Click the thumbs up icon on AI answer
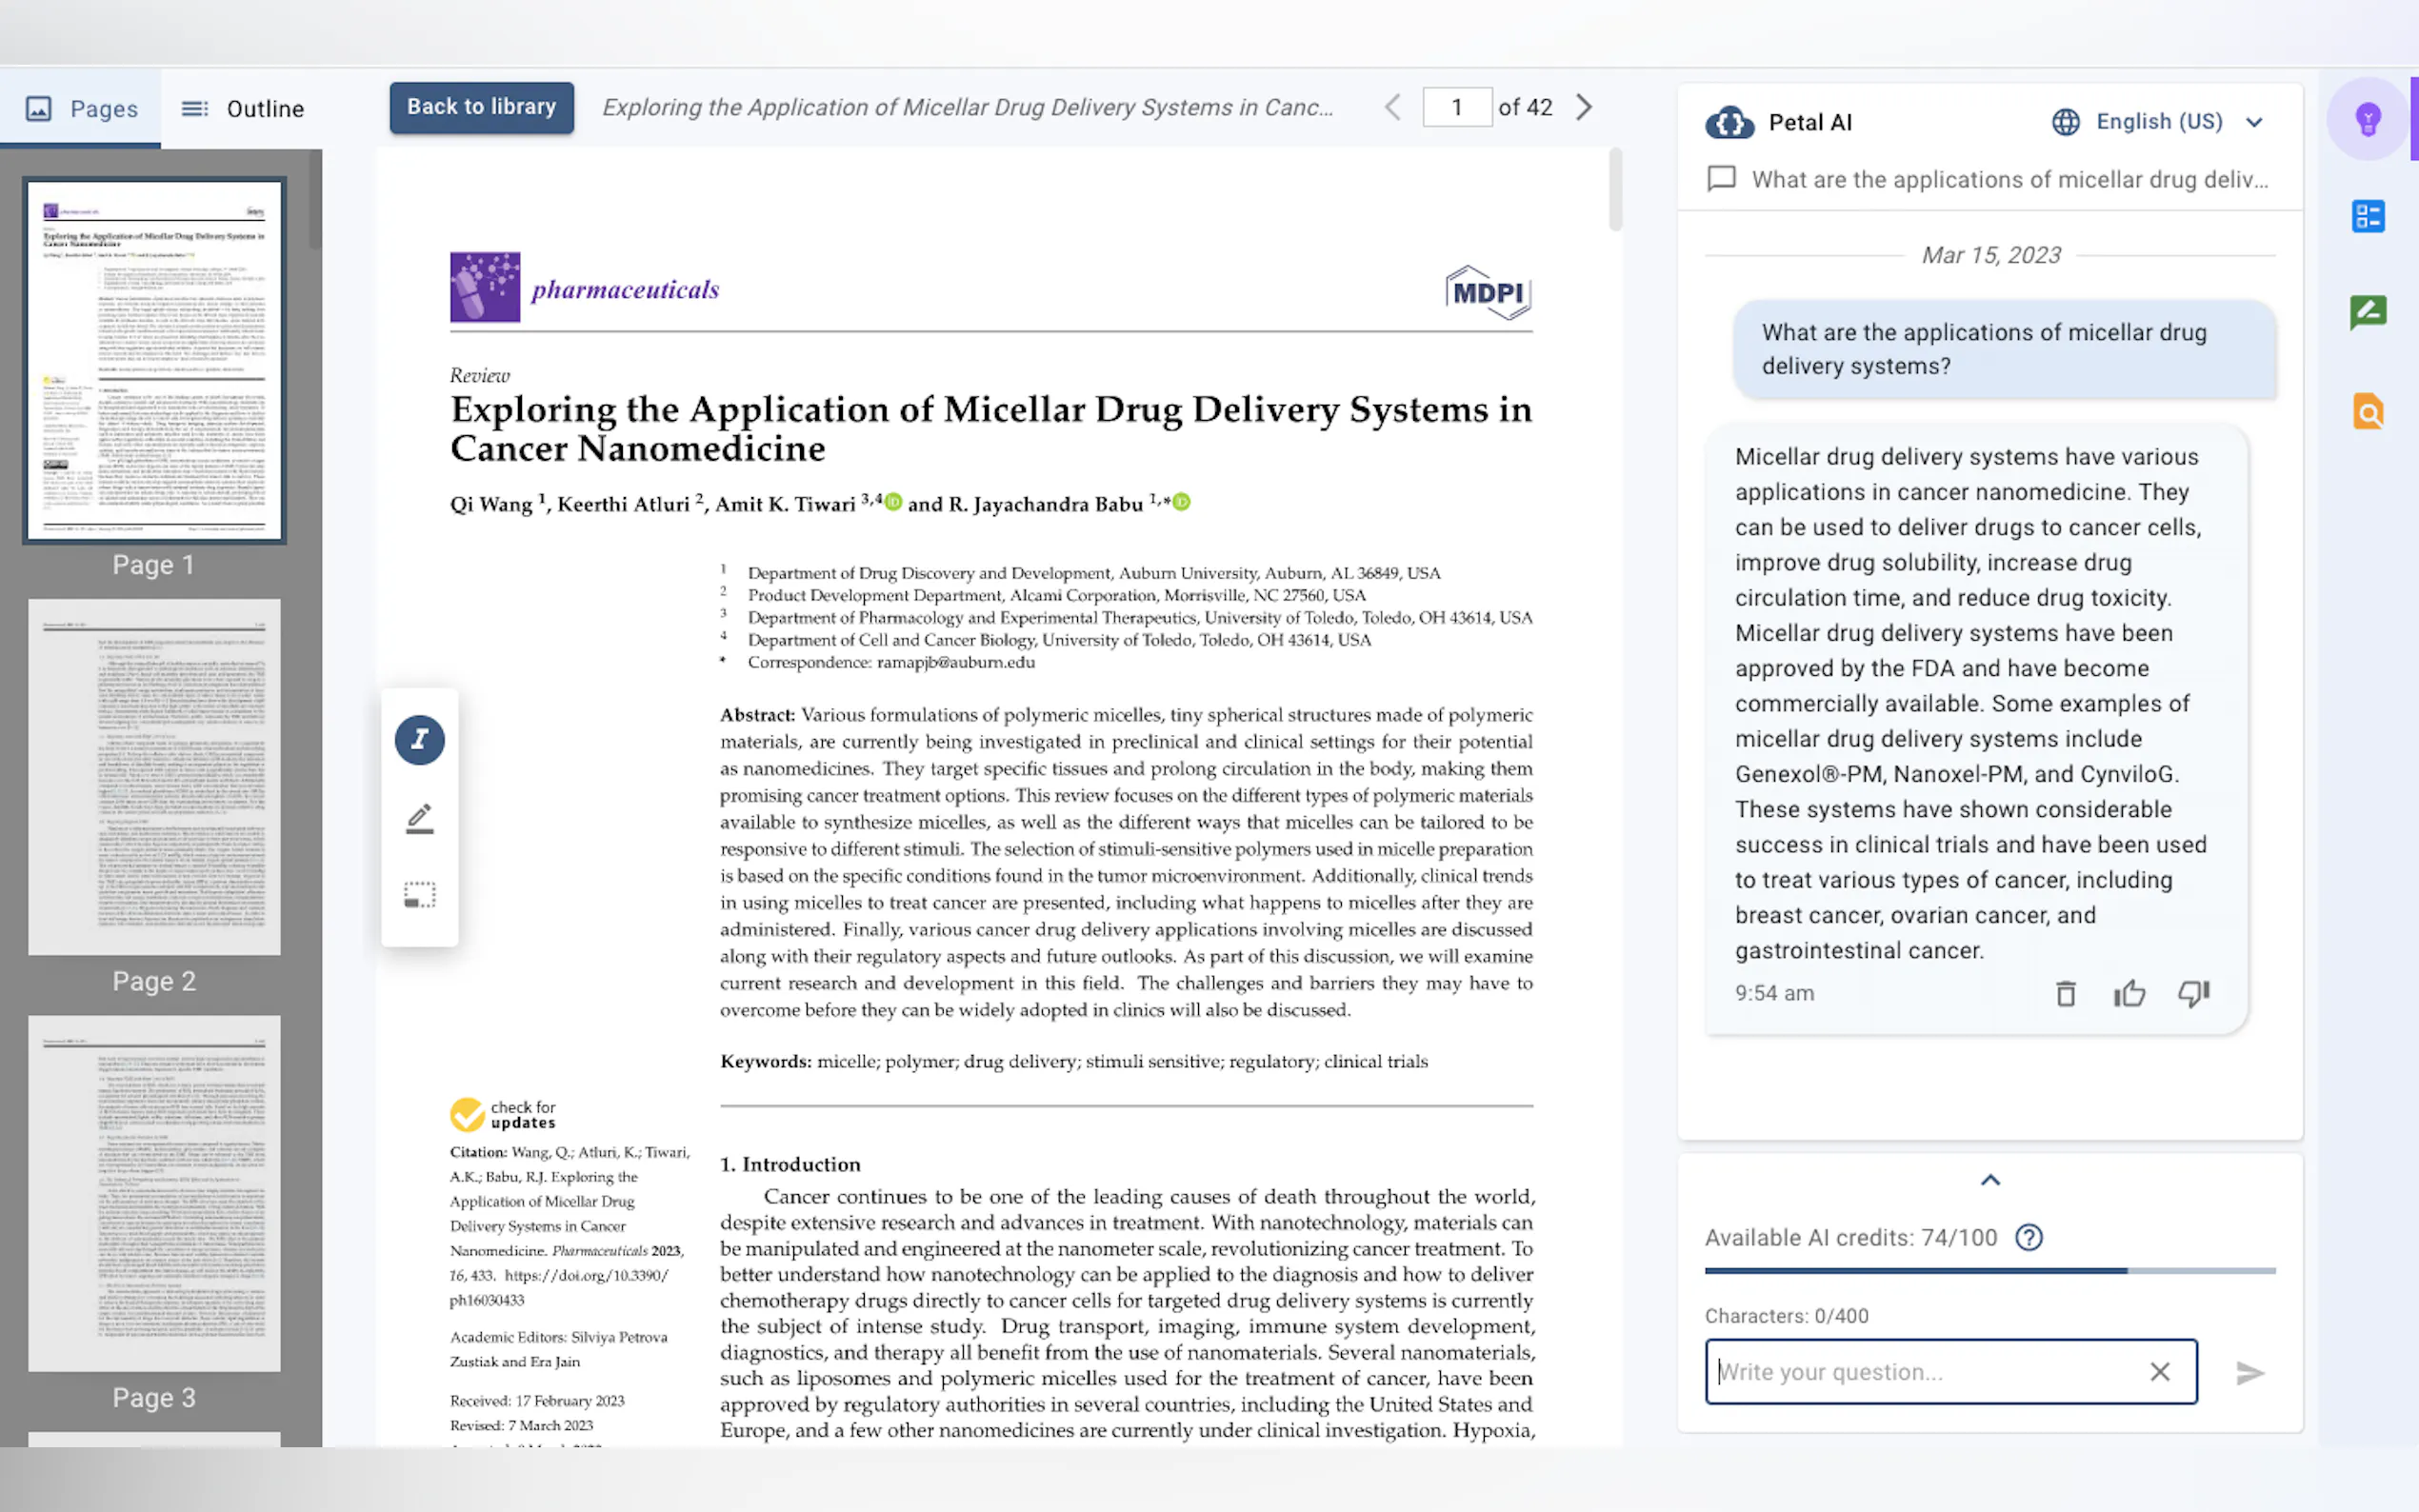The height and width of the screenshot is (1512, 2419). tap(2129, 993)
